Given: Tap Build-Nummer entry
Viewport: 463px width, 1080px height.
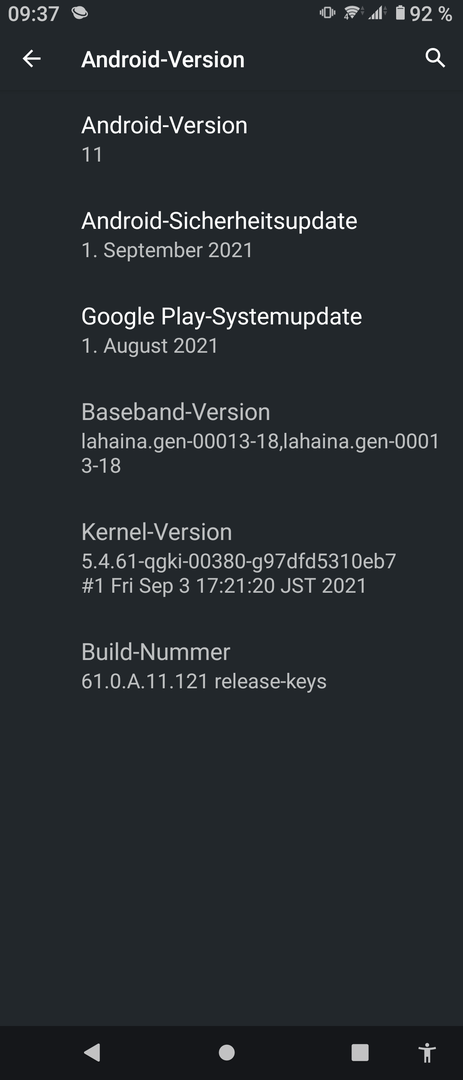Looking at the screenshot, I should [232, 666].
